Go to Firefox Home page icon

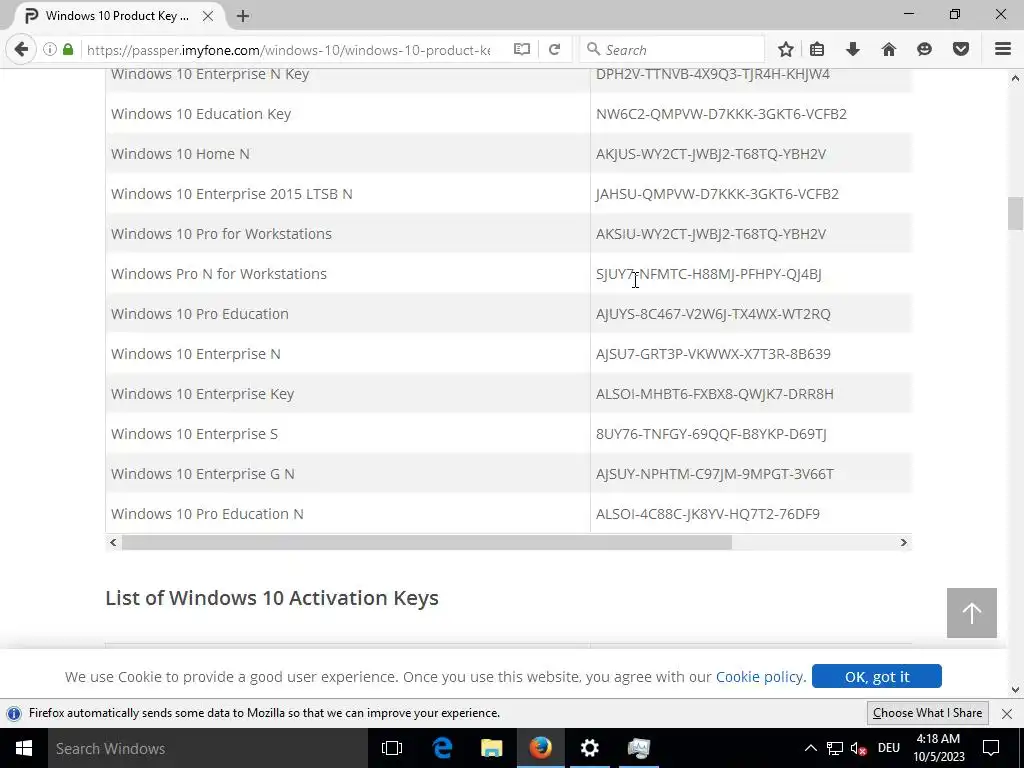[889, 50]
